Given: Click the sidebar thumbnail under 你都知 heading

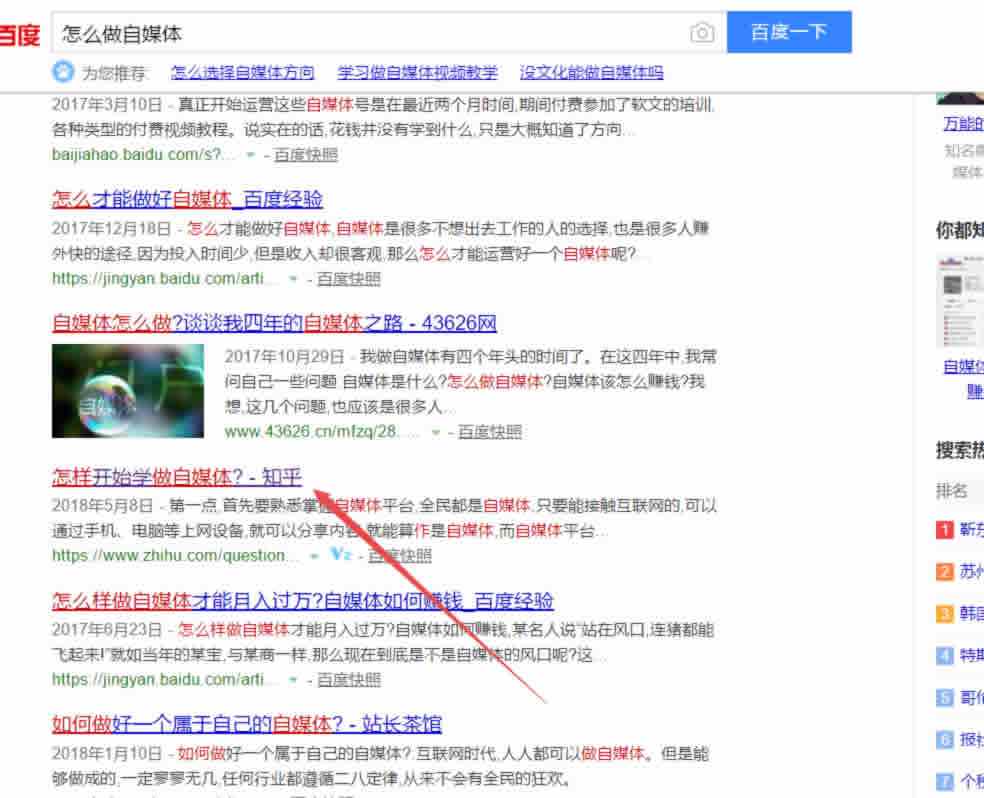Looking at the screenshot, I should (x=960, y=302).
